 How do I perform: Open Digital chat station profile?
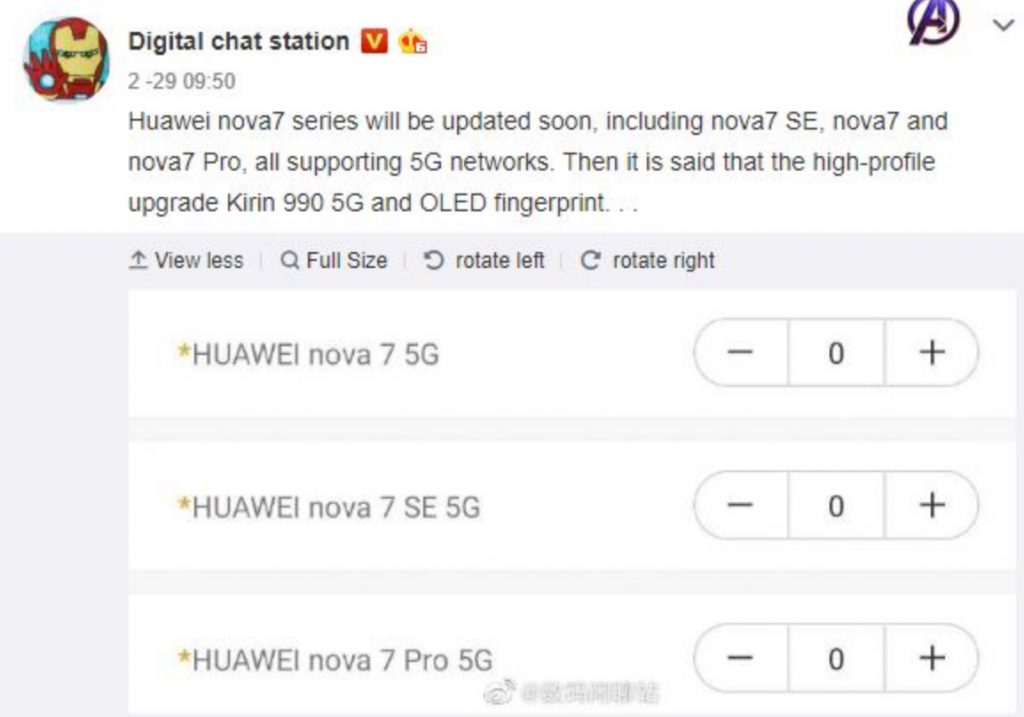pos(238,41)
